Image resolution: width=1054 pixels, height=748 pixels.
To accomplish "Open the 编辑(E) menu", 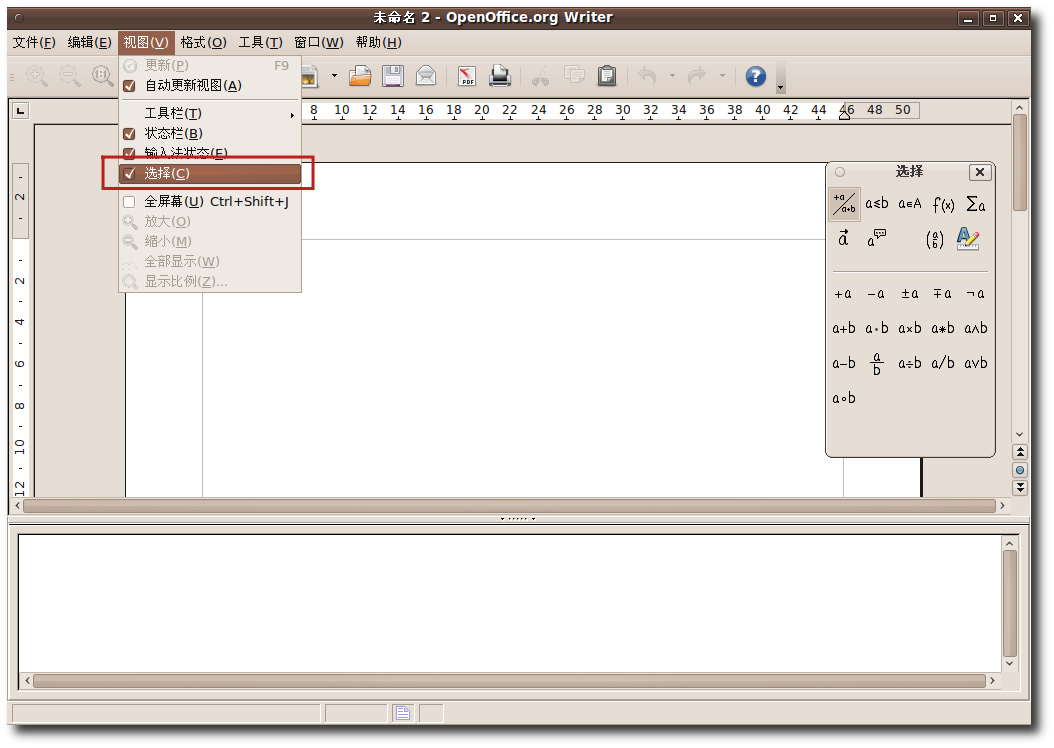I will click(89, 42).
